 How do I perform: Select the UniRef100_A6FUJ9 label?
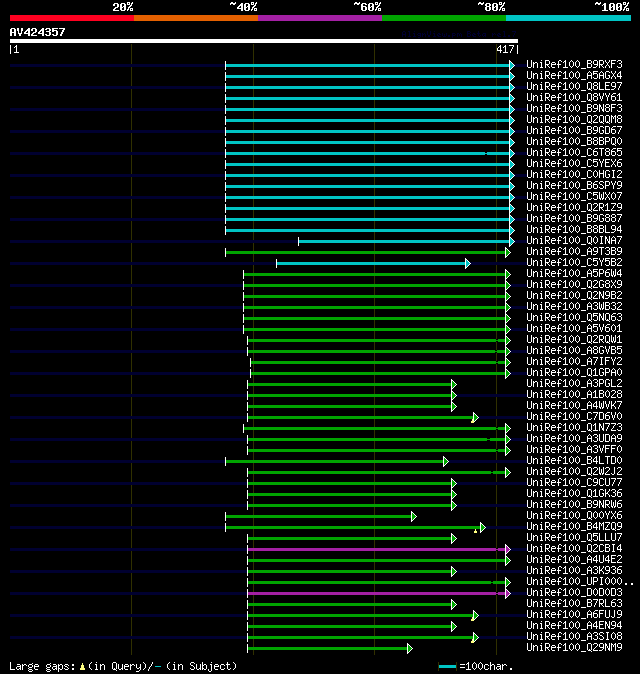(x=574, y=614)
